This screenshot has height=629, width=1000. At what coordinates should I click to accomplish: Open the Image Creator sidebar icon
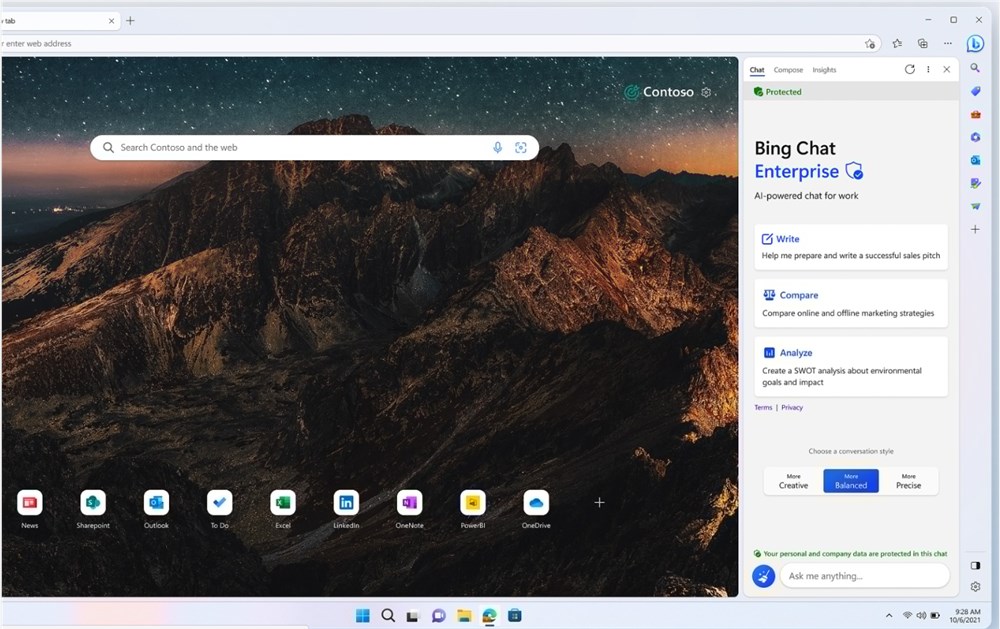(x=975, y=183)
